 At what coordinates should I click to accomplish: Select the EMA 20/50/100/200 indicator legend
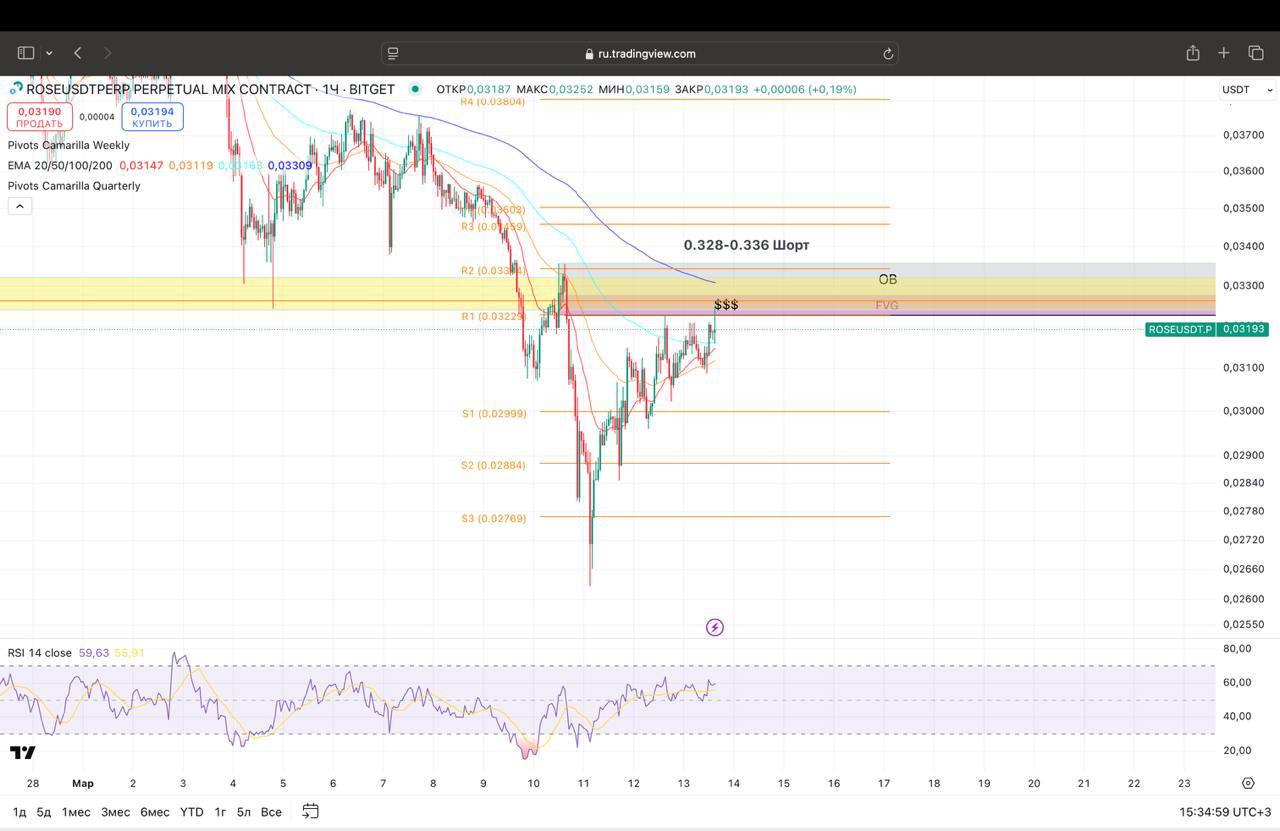(x=60, y=165)
